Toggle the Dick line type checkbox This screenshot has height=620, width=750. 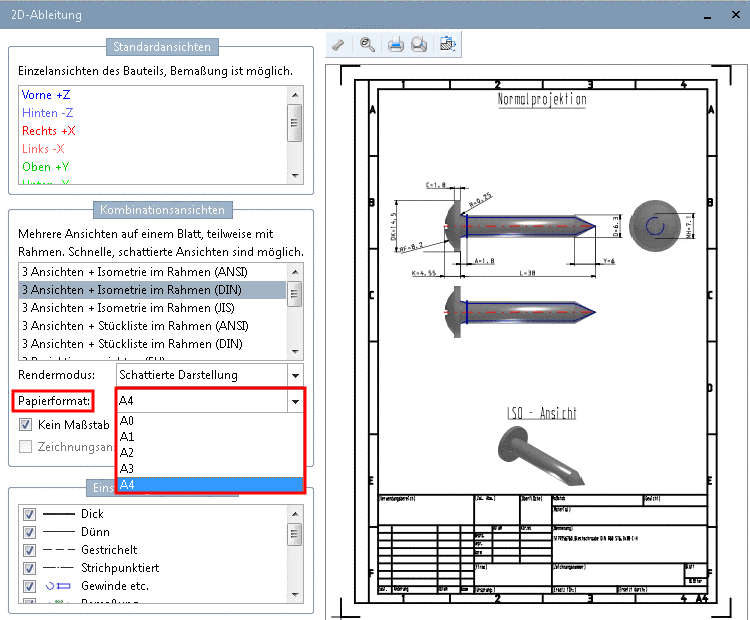point(29,514)
